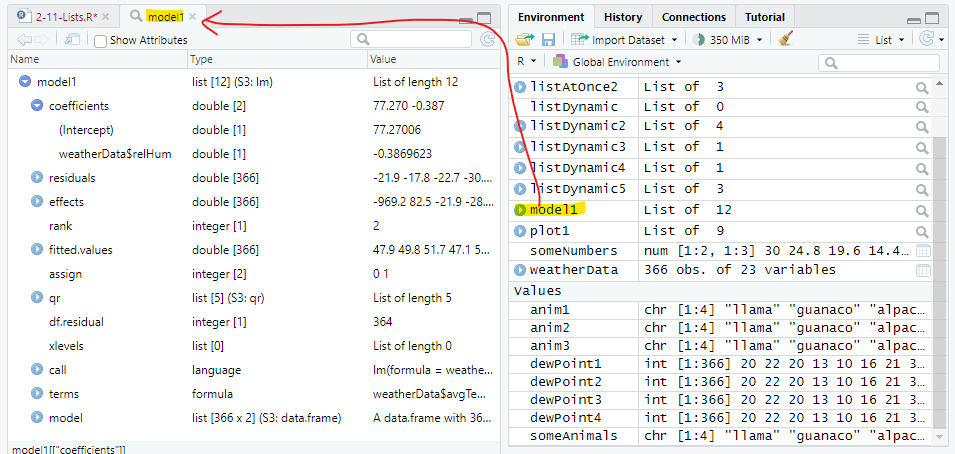Click the Name column header

pos(97,59)
